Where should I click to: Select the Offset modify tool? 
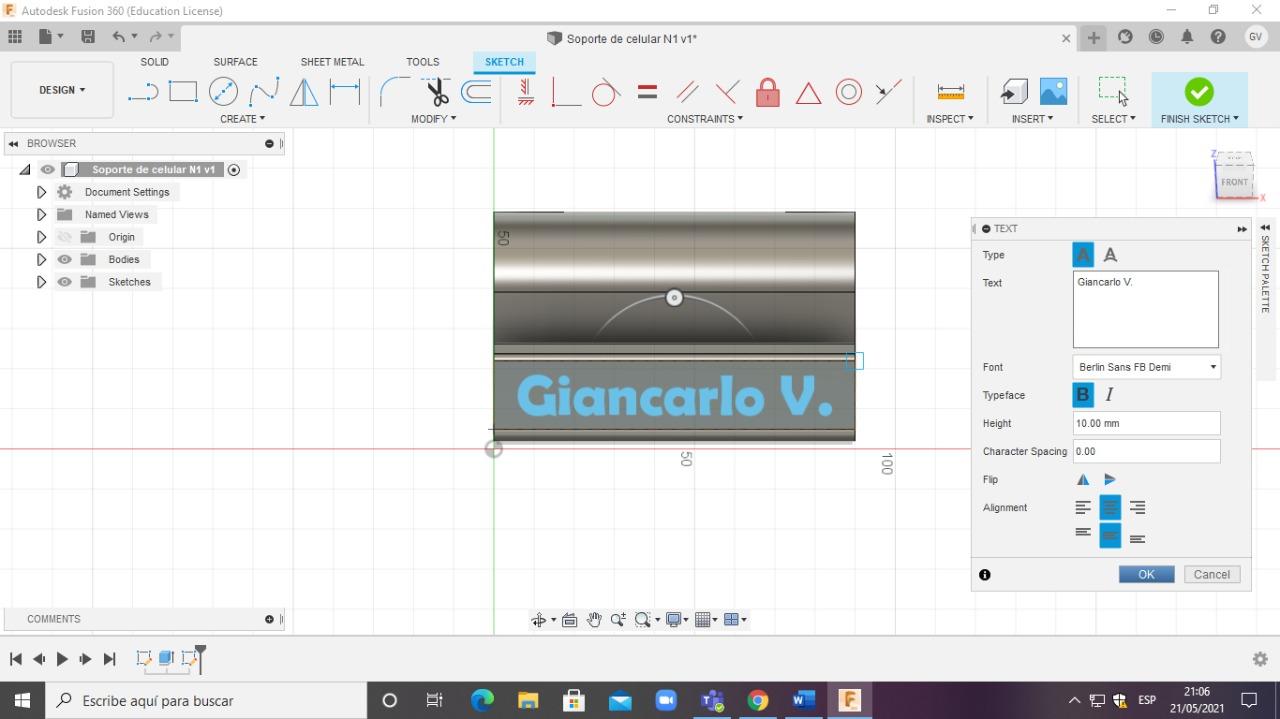click(x=476, y=92)
